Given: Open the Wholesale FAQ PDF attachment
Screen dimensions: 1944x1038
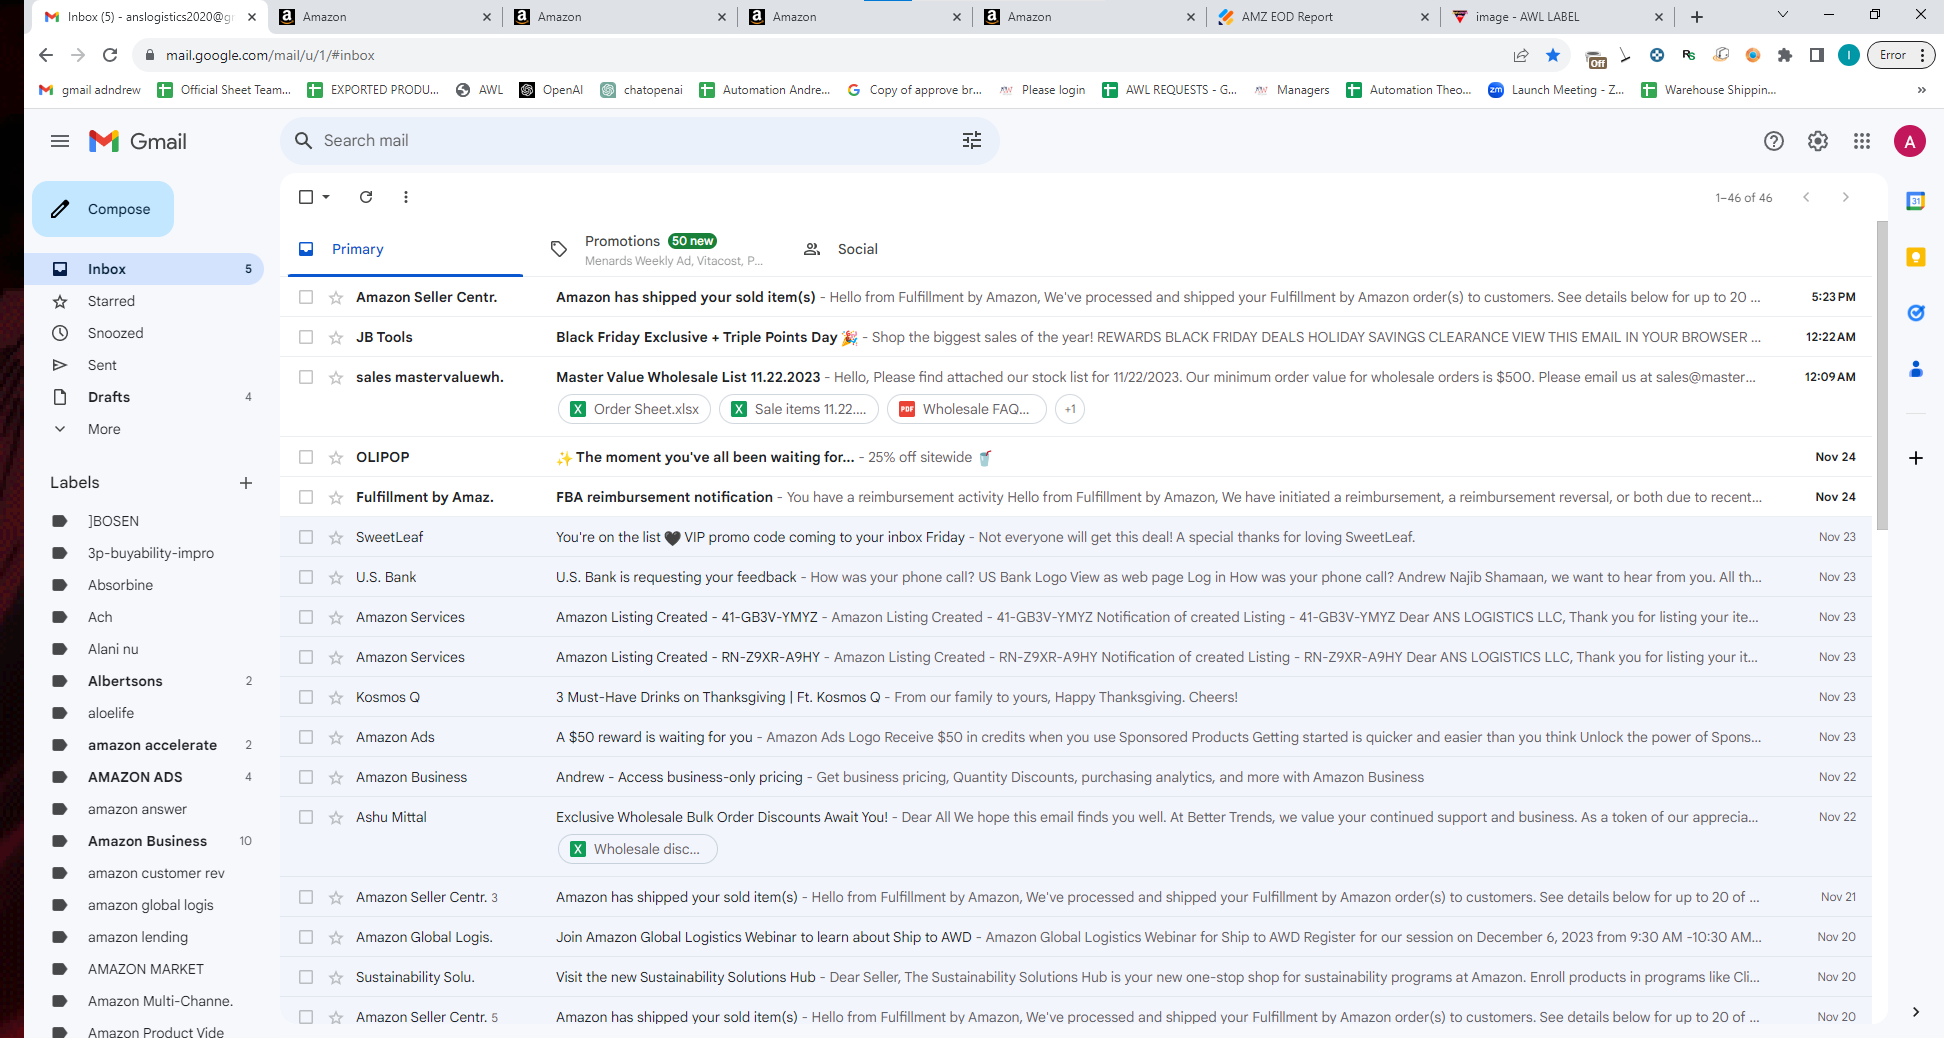Looking at the screenshot, I should [x=966, y=409].
